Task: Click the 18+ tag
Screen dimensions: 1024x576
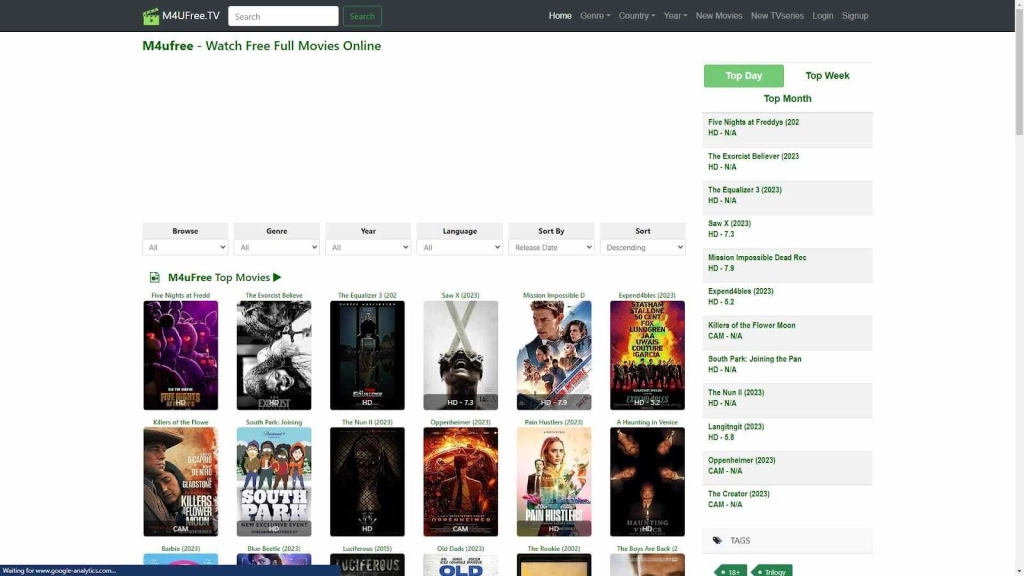Action: (x=731, y=571)
